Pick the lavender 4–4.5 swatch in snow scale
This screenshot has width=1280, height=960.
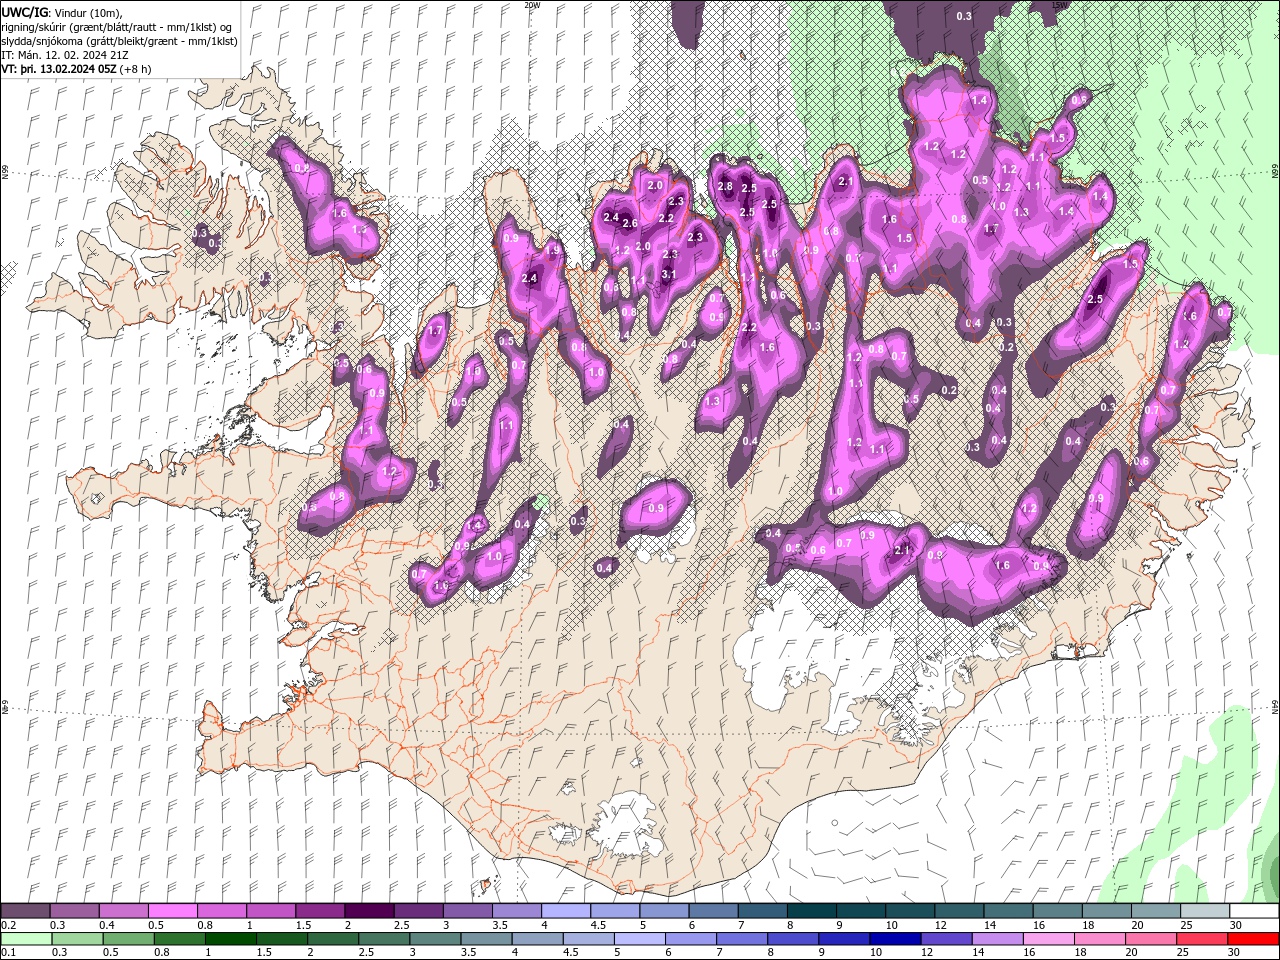565,911
